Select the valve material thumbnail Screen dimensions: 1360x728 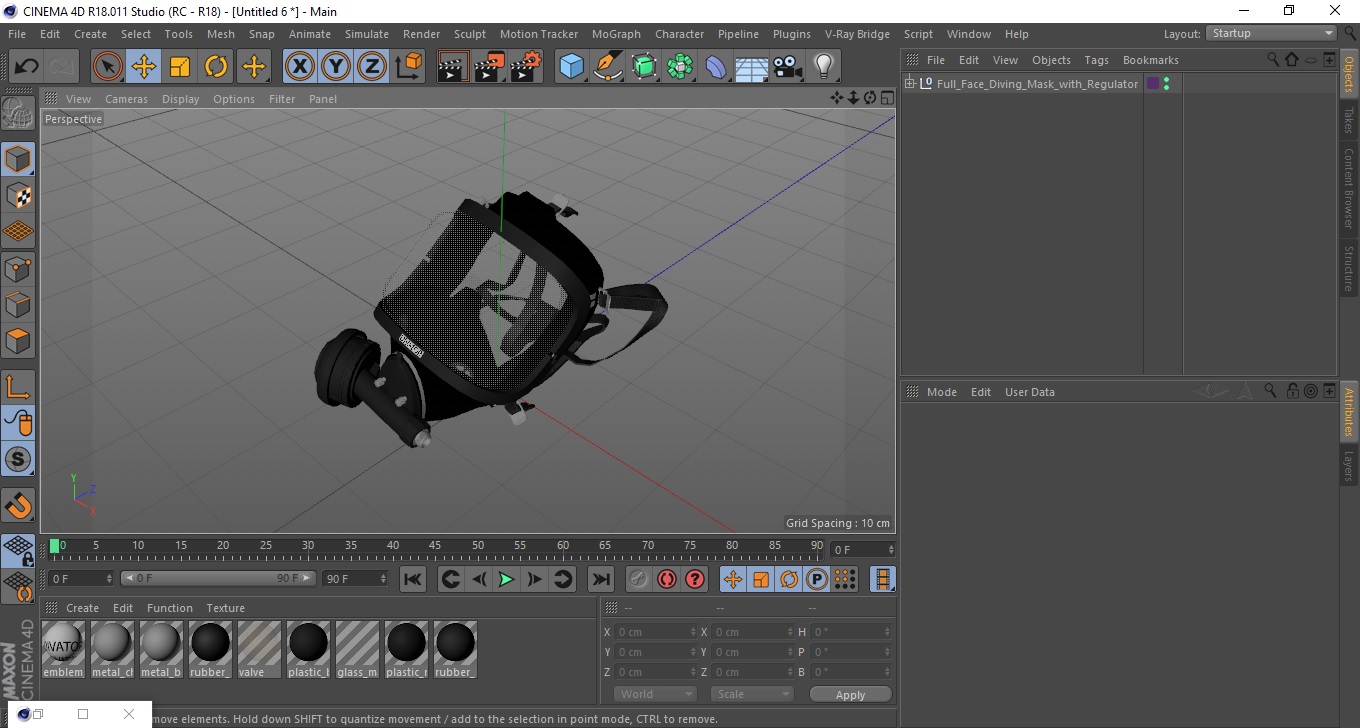coord(259,649)
